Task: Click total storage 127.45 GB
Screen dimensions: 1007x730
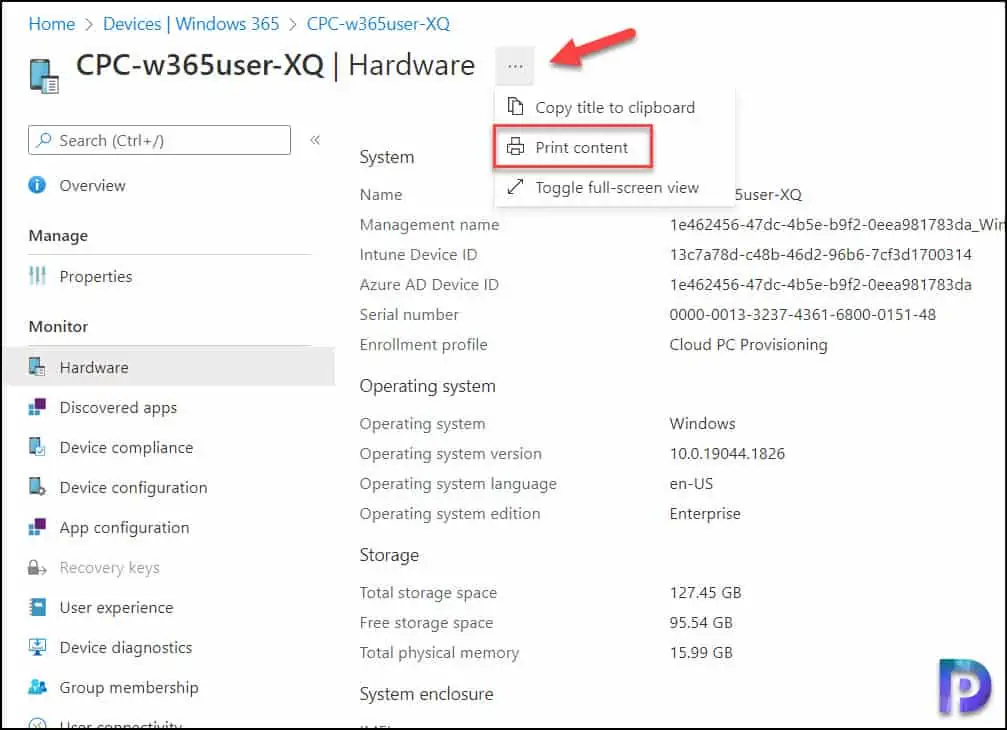Action: 705,593
